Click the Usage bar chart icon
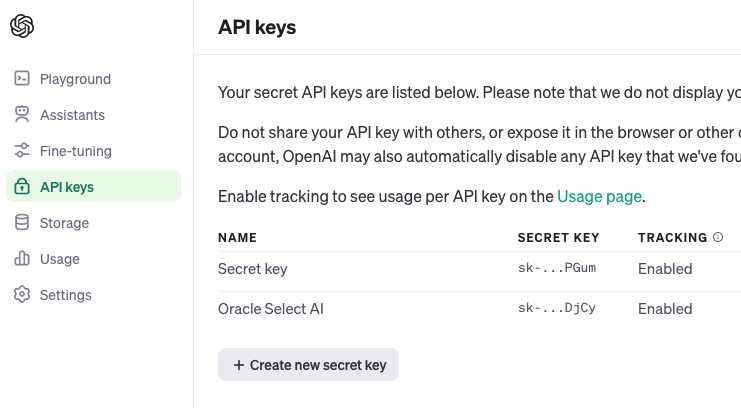This screenshot has width=741, height=408. [x=22, y=259]
